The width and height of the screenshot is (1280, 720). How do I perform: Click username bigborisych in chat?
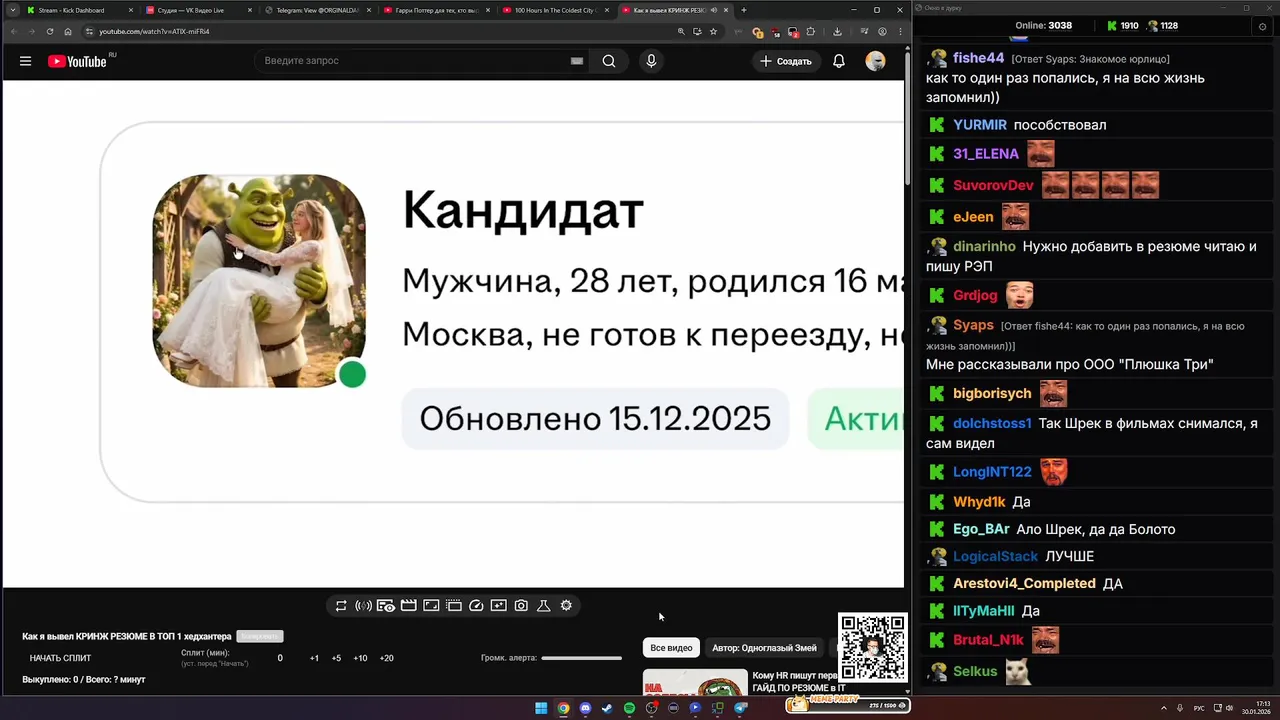pos(992,393)
